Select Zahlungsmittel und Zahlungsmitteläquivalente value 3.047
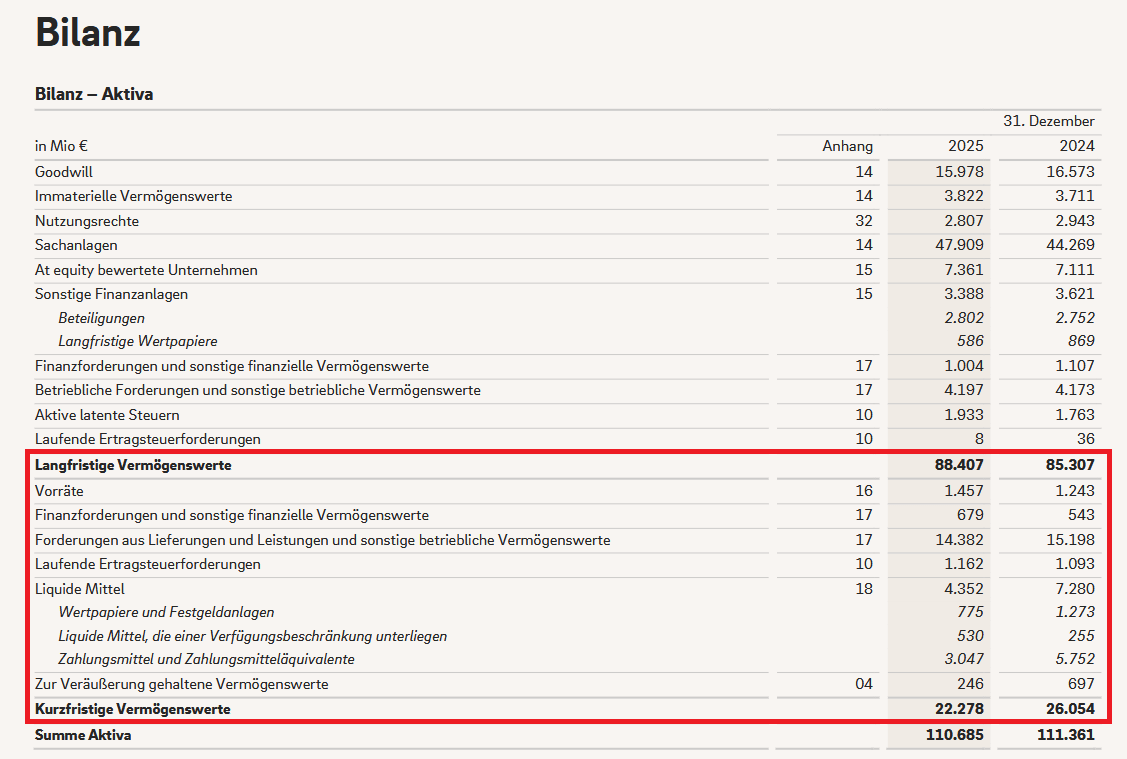Viewport: 1127px width, 759px height. tap(964, 659)
